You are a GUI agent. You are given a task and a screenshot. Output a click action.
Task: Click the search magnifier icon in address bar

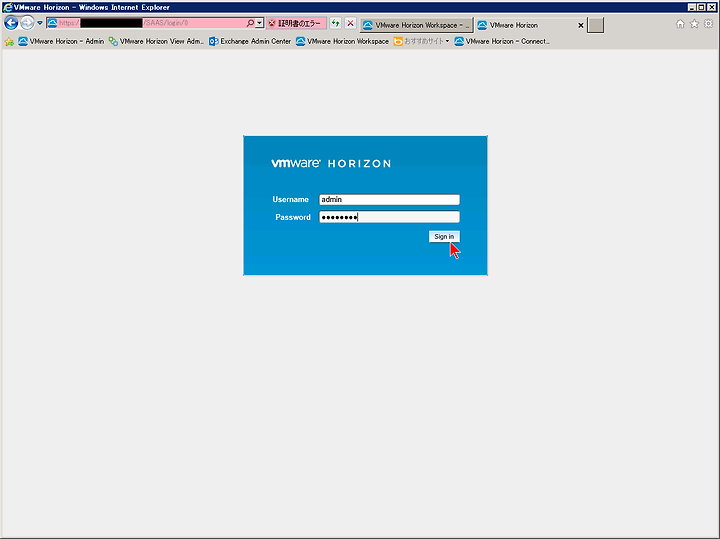tap(250, 23)
